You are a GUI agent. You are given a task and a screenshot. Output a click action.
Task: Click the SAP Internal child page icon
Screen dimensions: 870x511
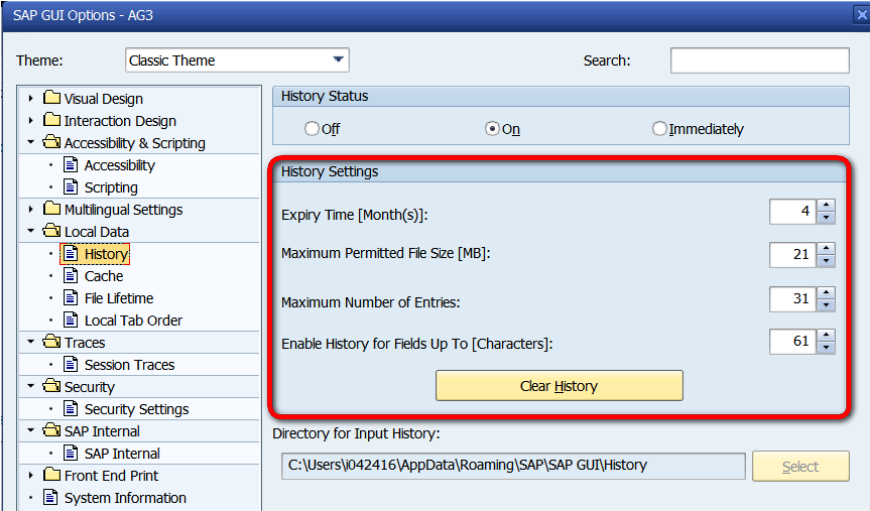pos(70,453)
